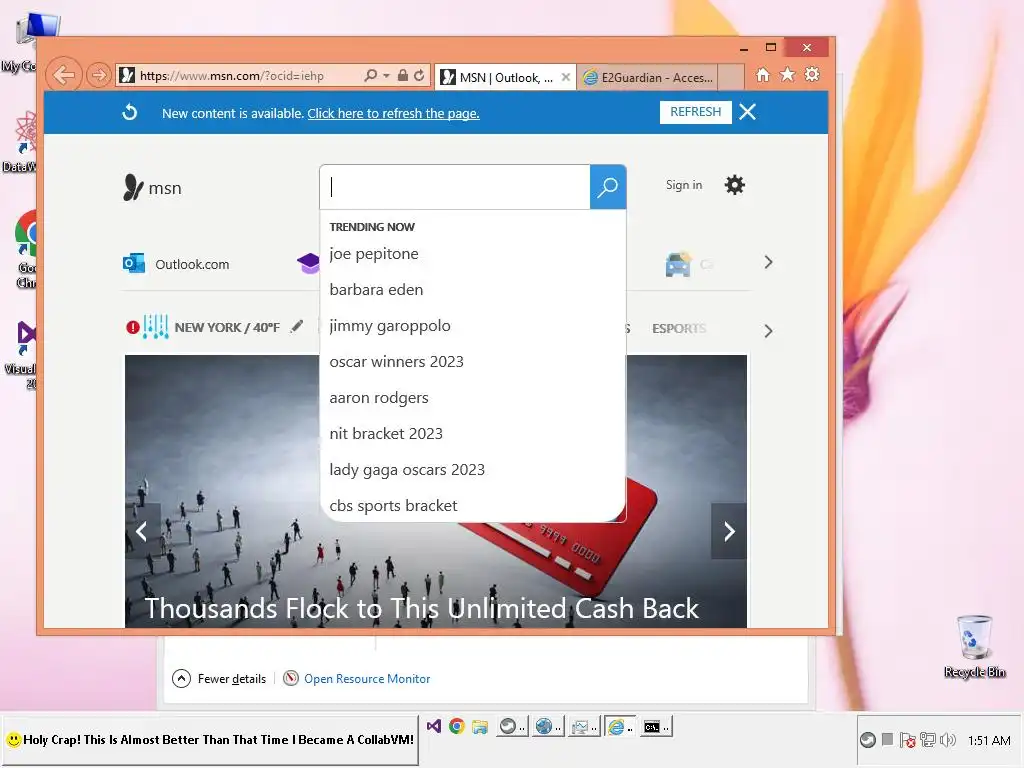1024x768 pixels.
Task: Click the Sign in link
Action: tap(684, 185)
